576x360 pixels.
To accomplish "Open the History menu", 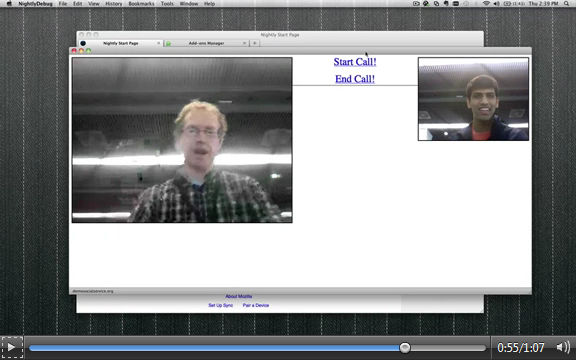I will tap(114, 4).
